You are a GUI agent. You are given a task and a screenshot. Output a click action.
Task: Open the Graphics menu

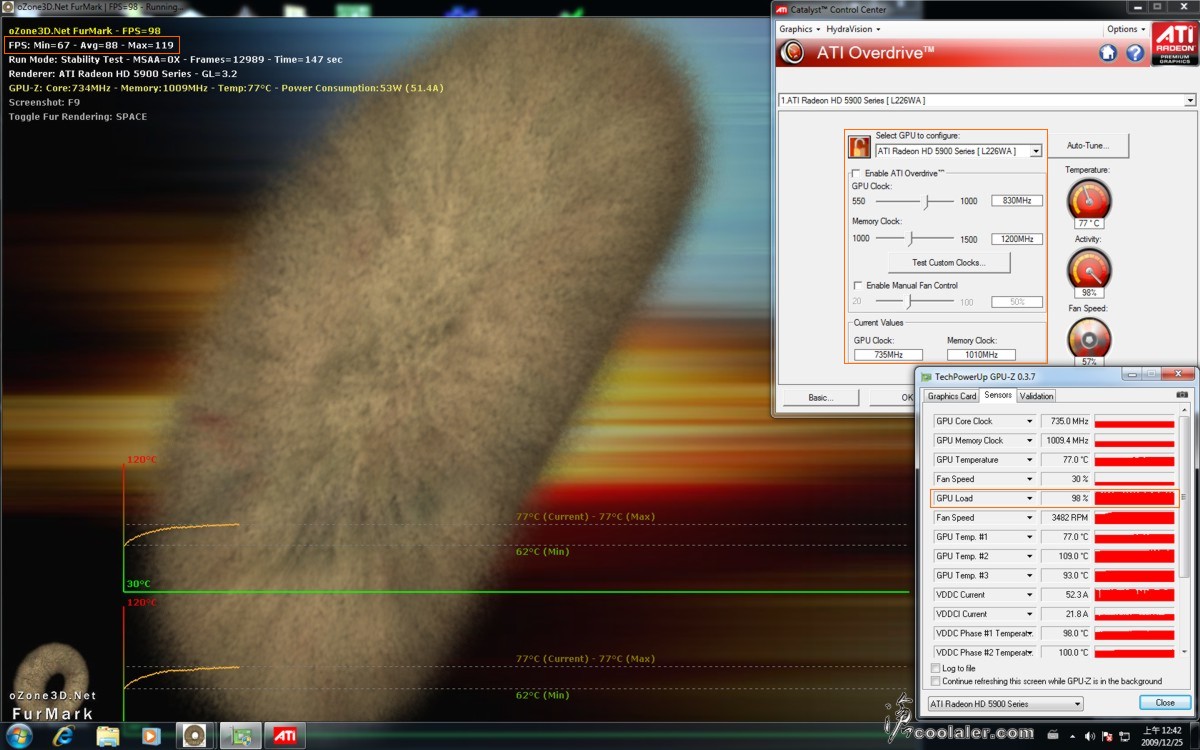point(800,29)
